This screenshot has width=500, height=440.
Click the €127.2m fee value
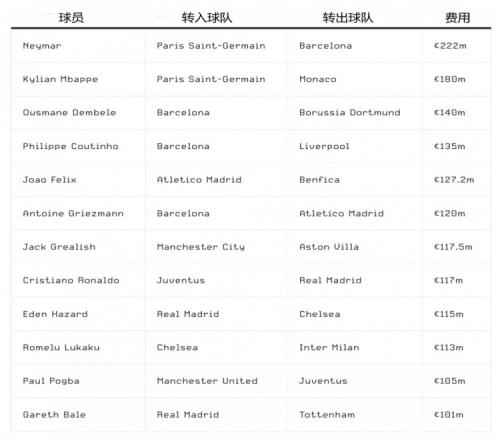point(454,180)
